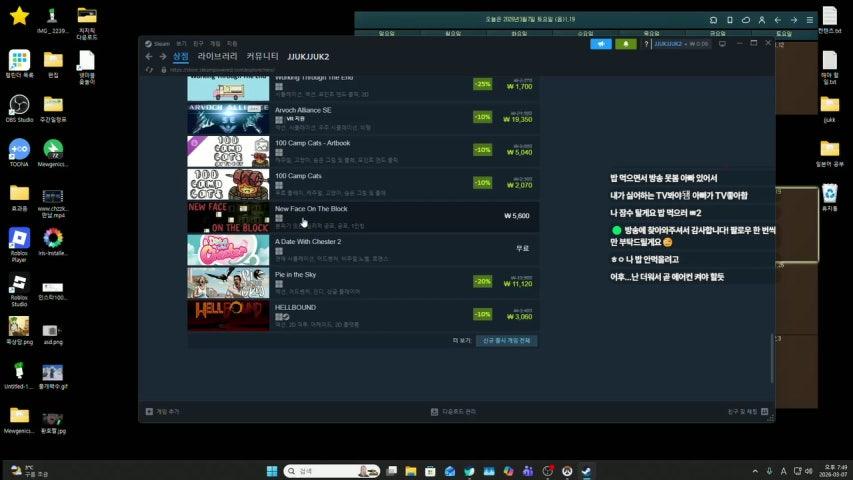Switch to the 라이브러리 tab

[x=217, y=57]
